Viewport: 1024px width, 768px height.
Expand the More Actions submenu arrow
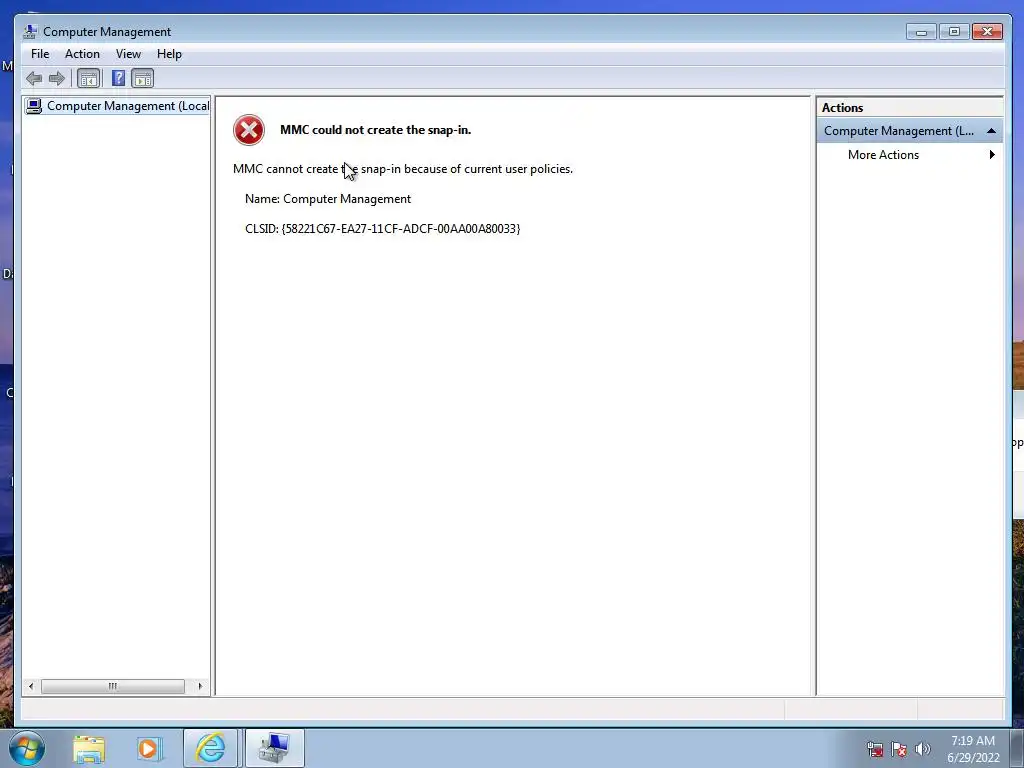point(992,155)
